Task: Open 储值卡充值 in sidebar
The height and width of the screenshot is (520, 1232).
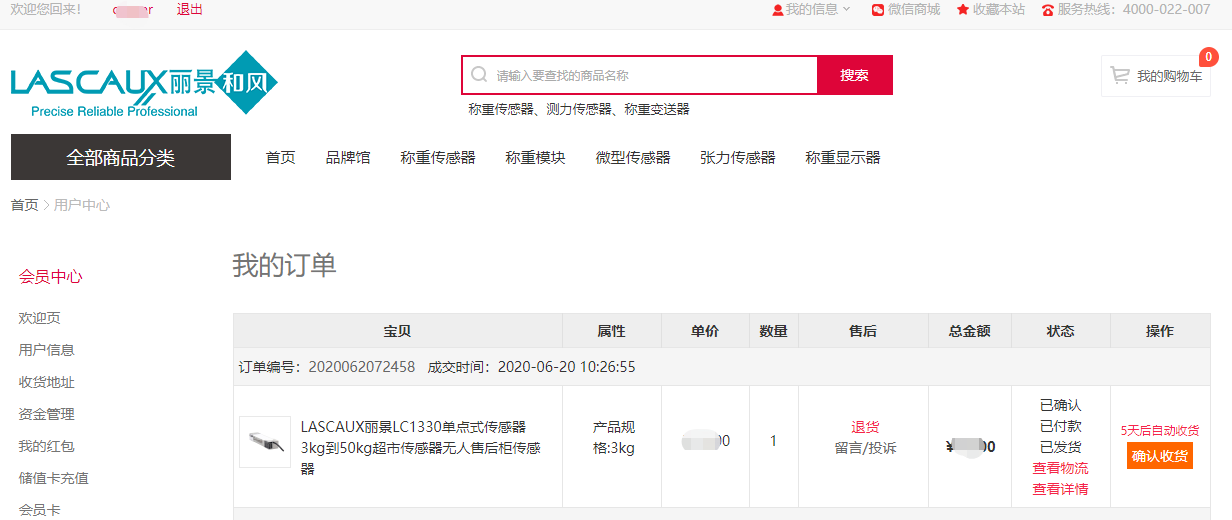Action: (x=54, y=478)
